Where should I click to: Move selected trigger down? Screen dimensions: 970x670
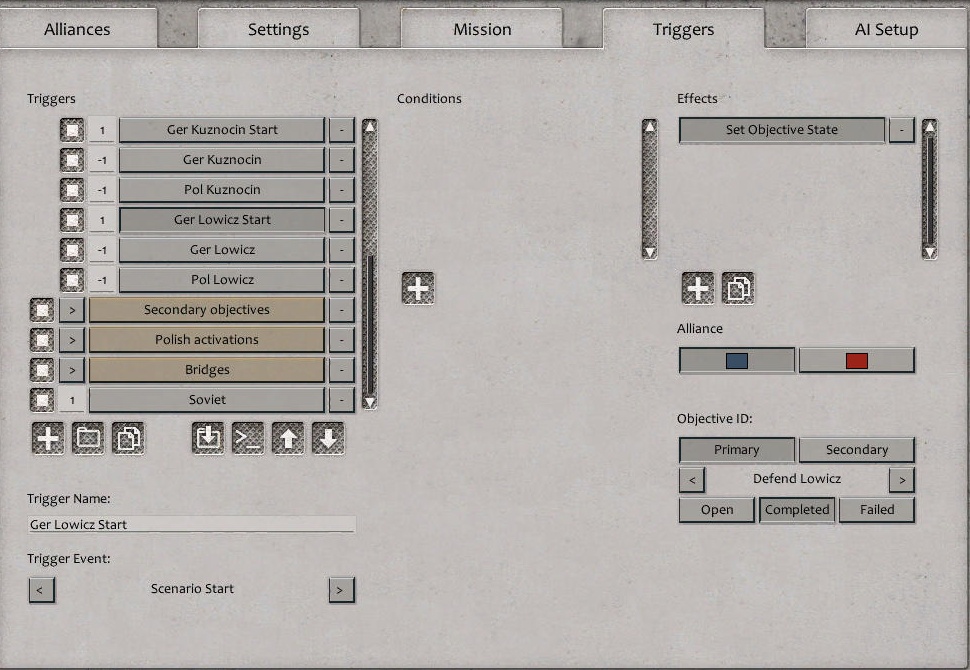(x=328, y=439)
